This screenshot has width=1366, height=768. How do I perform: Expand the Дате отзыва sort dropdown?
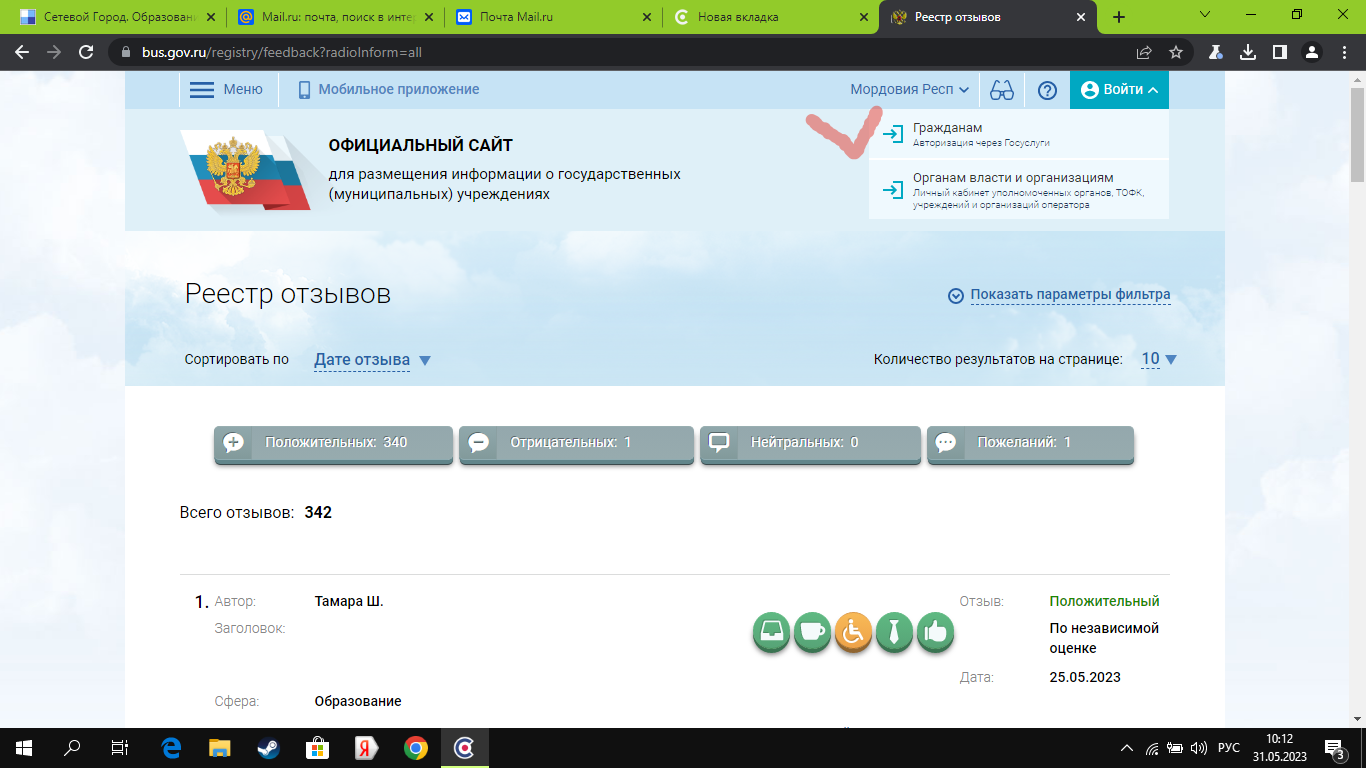[x=372, y=360]
